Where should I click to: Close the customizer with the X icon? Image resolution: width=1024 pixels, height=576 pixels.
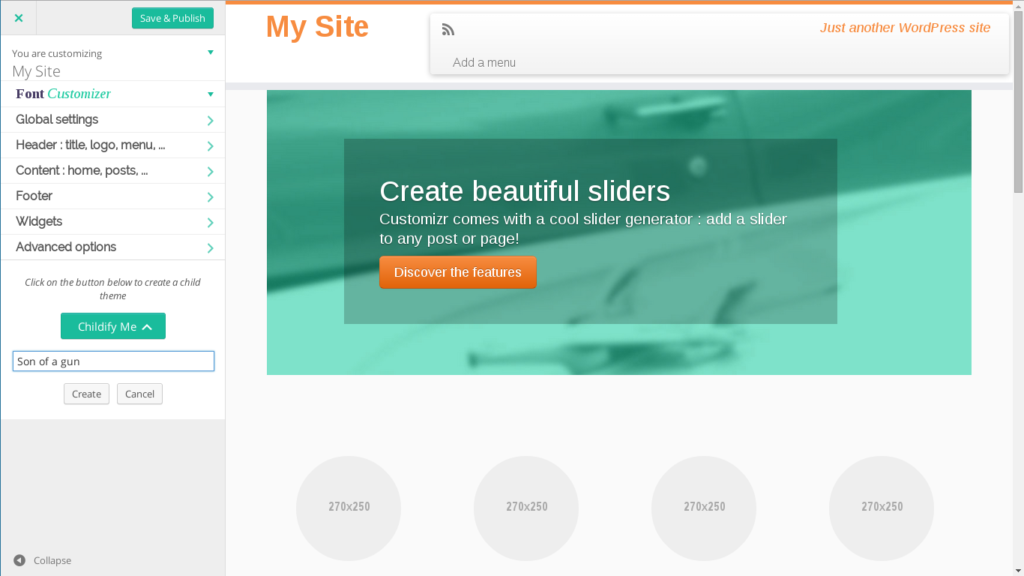(18, 18)
